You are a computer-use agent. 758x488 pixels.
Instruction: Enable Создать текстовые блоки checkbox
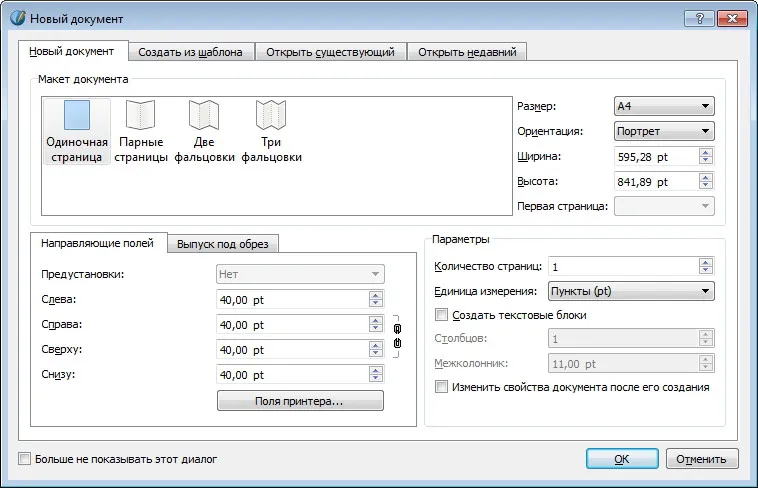(441, 315)
